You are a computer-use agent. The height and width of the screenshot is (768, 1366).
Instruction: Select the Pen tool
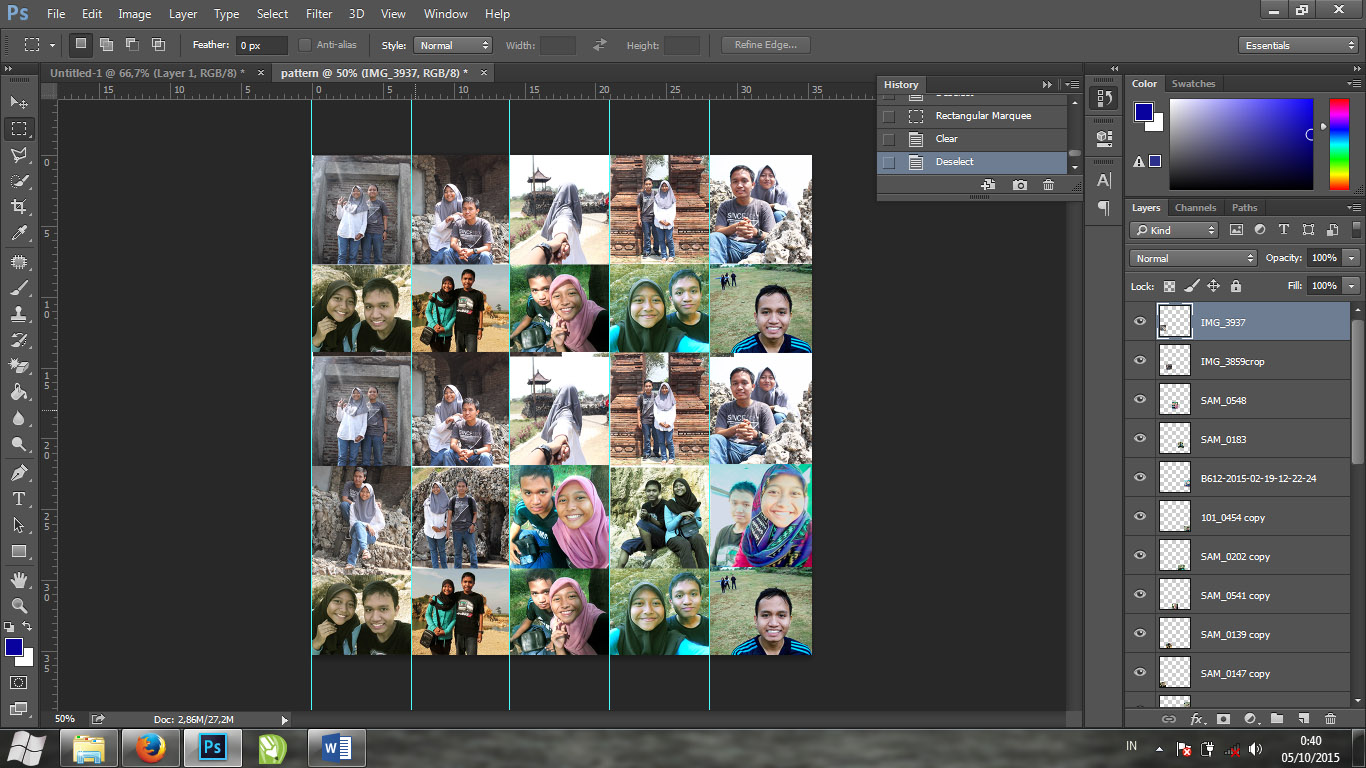(19, 472)
